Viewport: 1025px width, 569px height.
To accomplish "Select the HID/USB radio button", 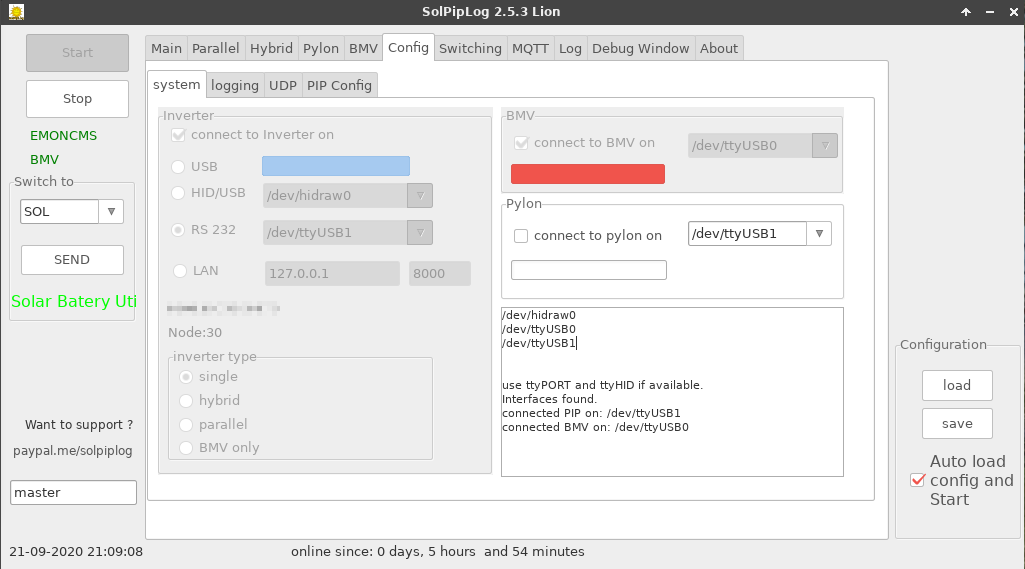I will (x=178, y=193).
